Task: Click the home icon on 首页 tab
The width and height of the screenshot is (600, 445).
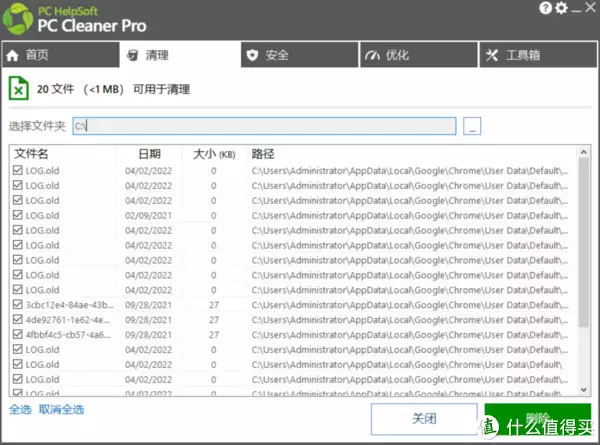Action: pos(13,55)
